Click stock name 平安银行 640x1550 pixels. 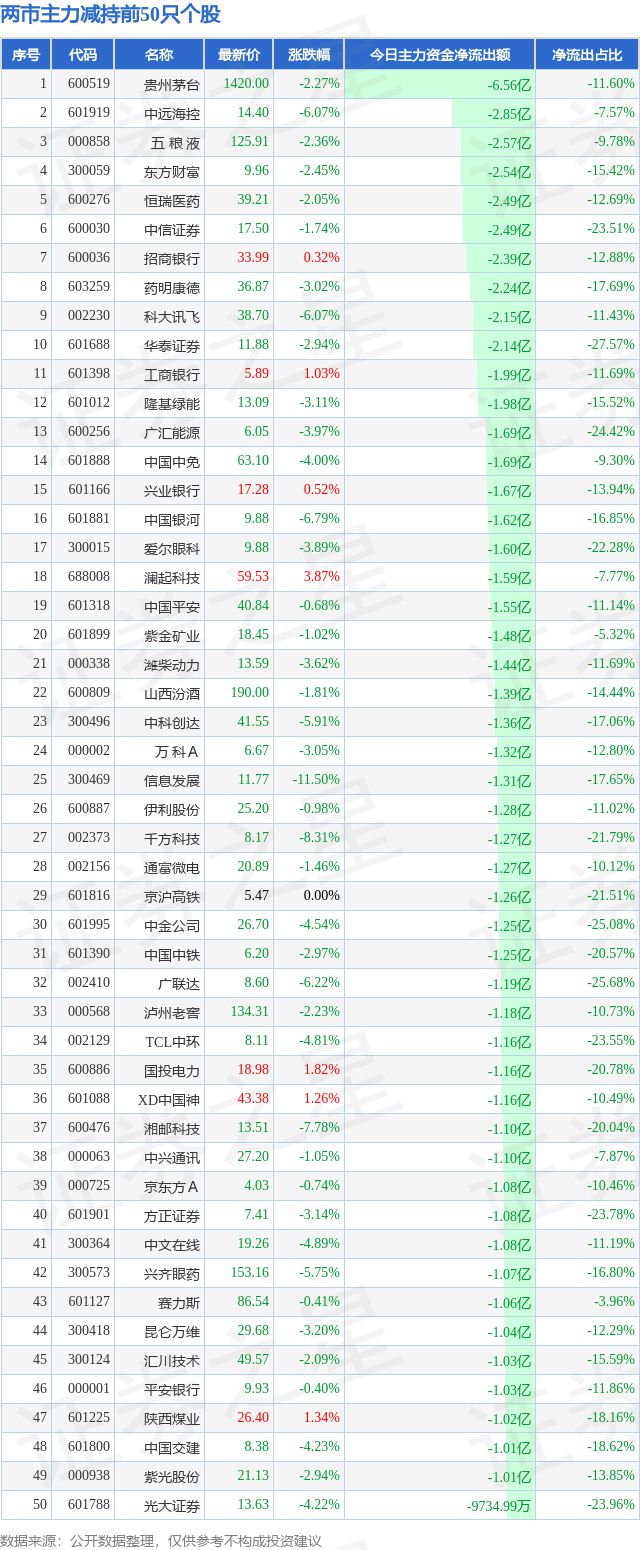172,1389
